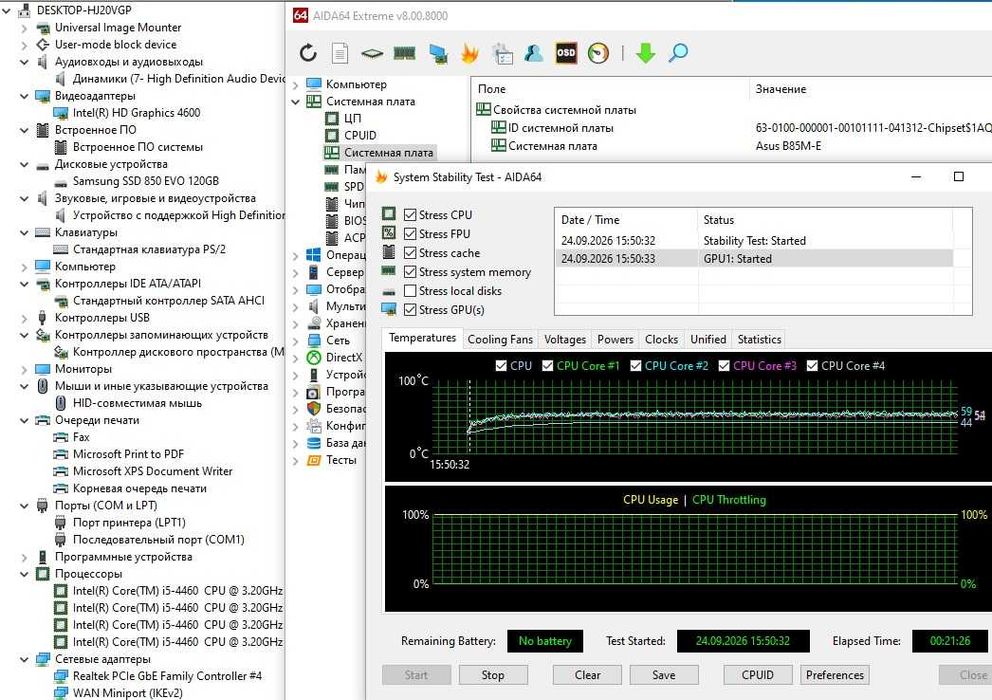Switch to Statistics tab
The height and width of the screenshot is (700, 992).
759,339
